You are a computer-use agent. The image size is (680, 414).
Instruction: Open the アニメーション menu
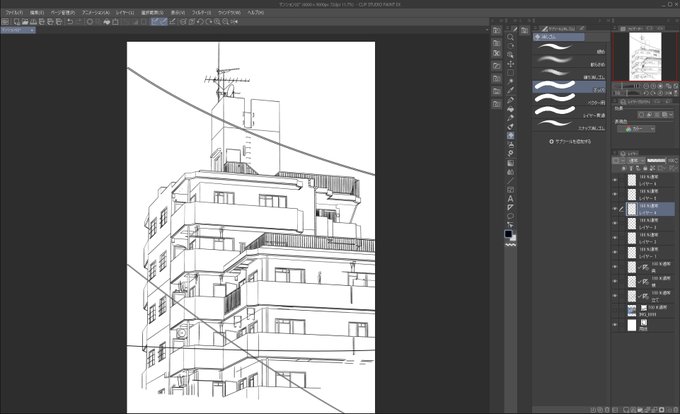click(95, 13)
